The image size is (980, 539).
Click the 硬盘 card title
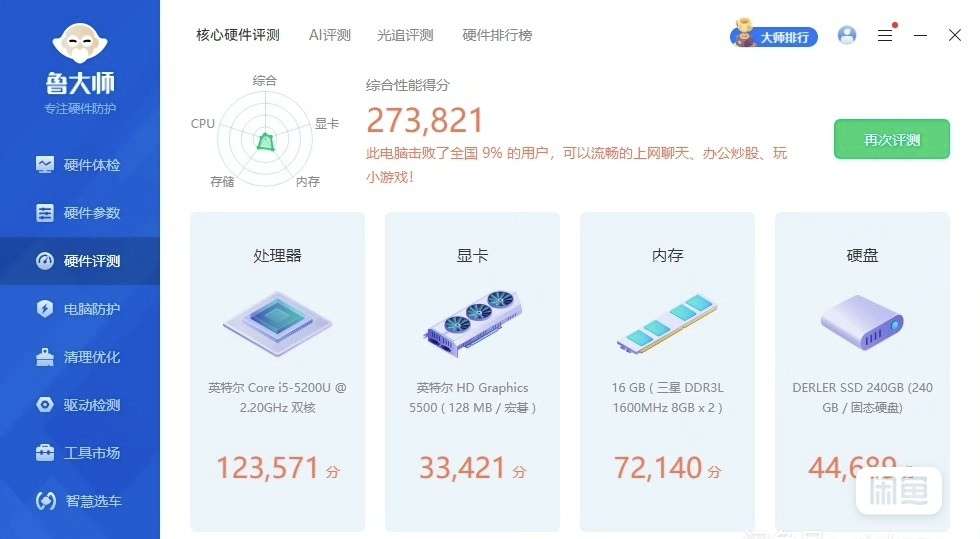click(862, 255)
